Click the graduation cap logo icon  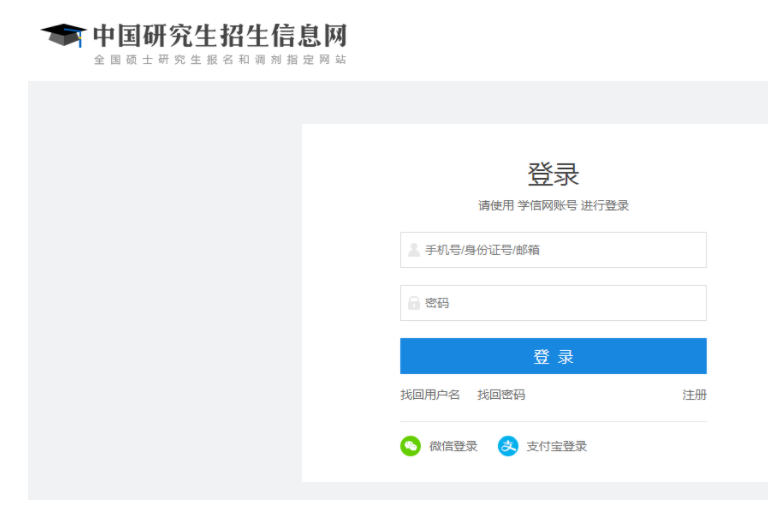point(64,35)
